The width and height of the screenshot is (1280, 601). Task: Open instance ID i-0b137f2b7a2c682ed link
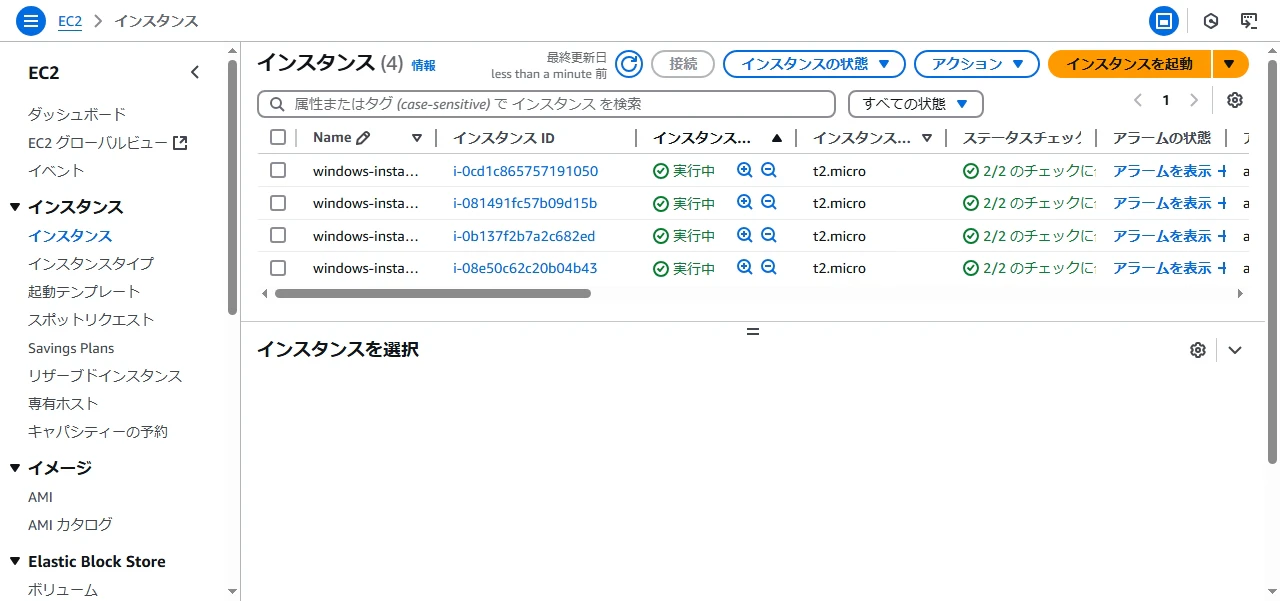(x=524, y=236)
